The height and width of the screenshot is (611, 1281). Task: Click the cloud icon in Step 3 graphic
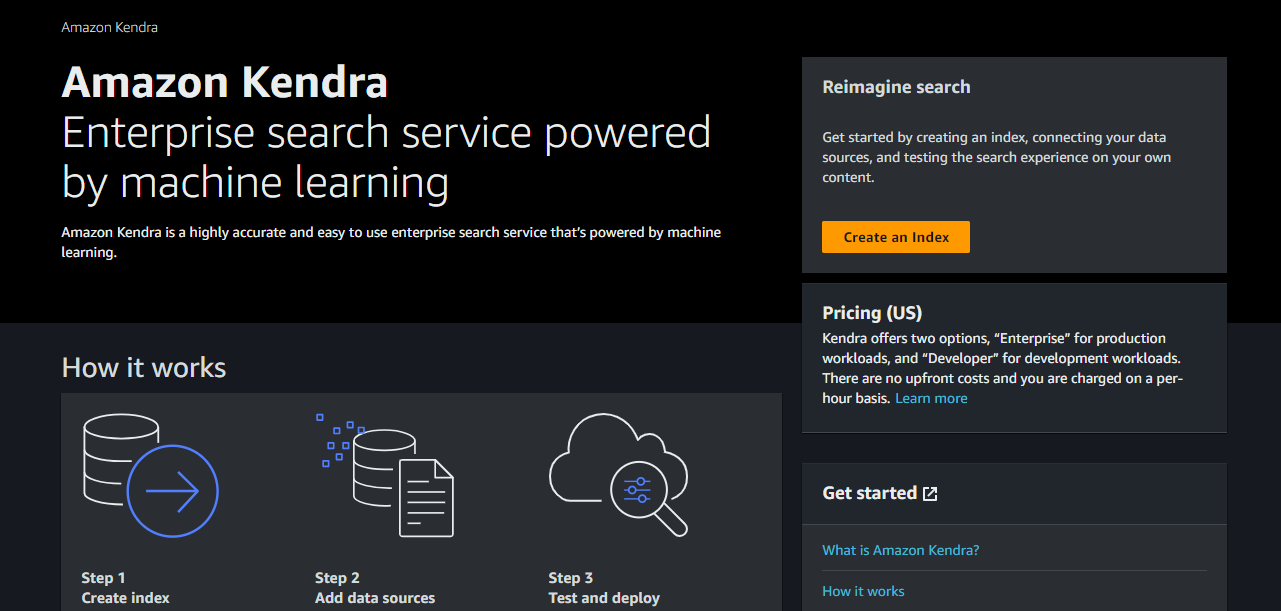click(x=600, y=450)
